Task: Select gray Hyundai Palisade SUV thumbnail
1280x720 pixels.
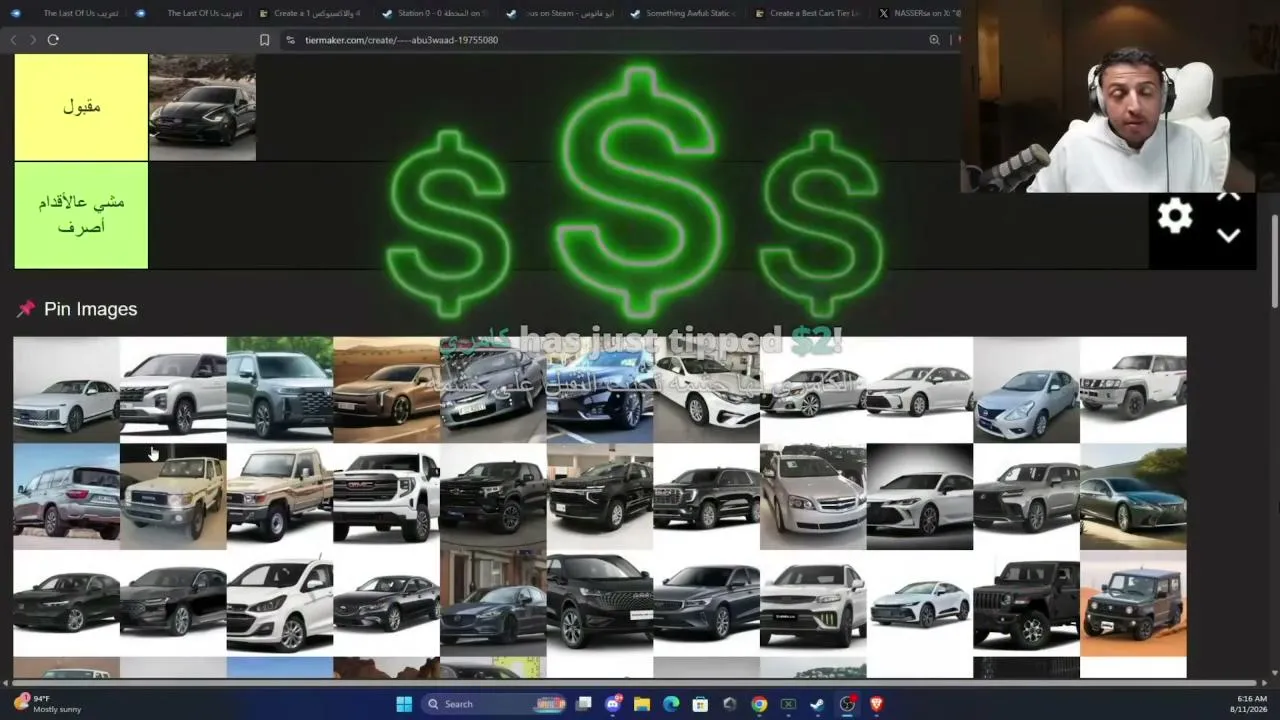Action: click(280, 389)
